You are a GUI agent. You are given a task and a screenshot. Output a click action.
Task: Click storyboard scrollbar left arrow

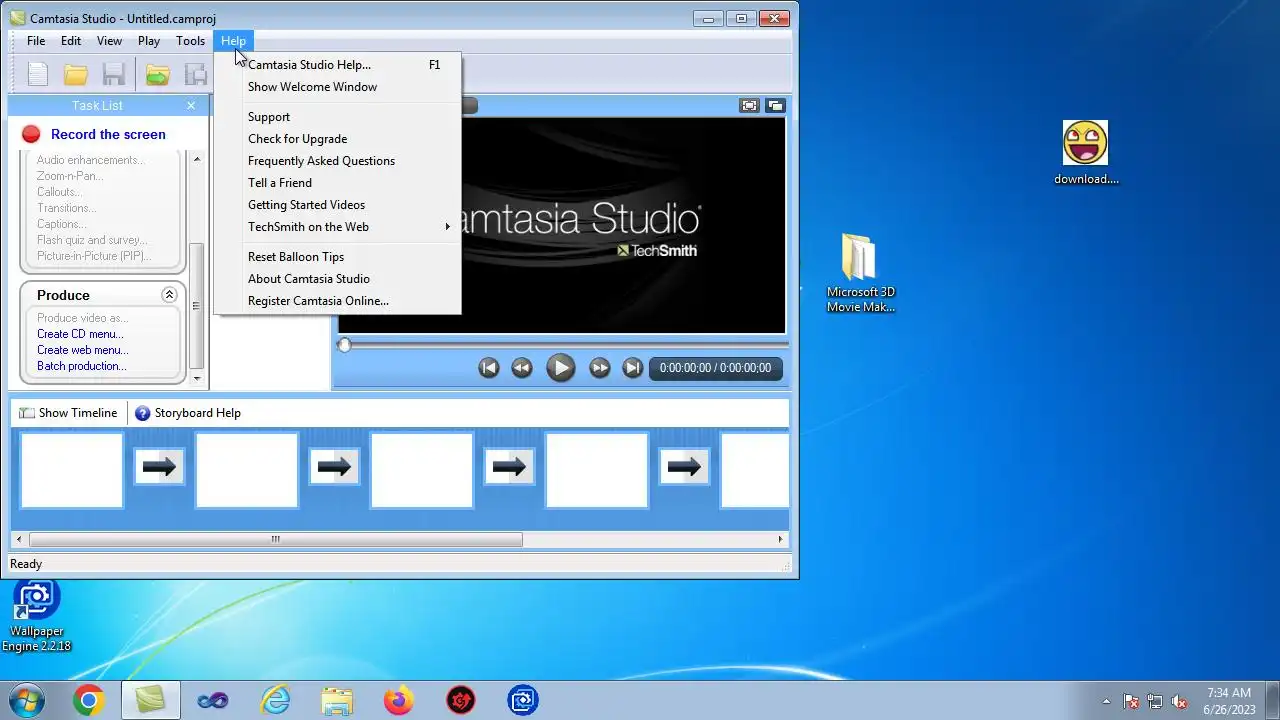[18, 539]
